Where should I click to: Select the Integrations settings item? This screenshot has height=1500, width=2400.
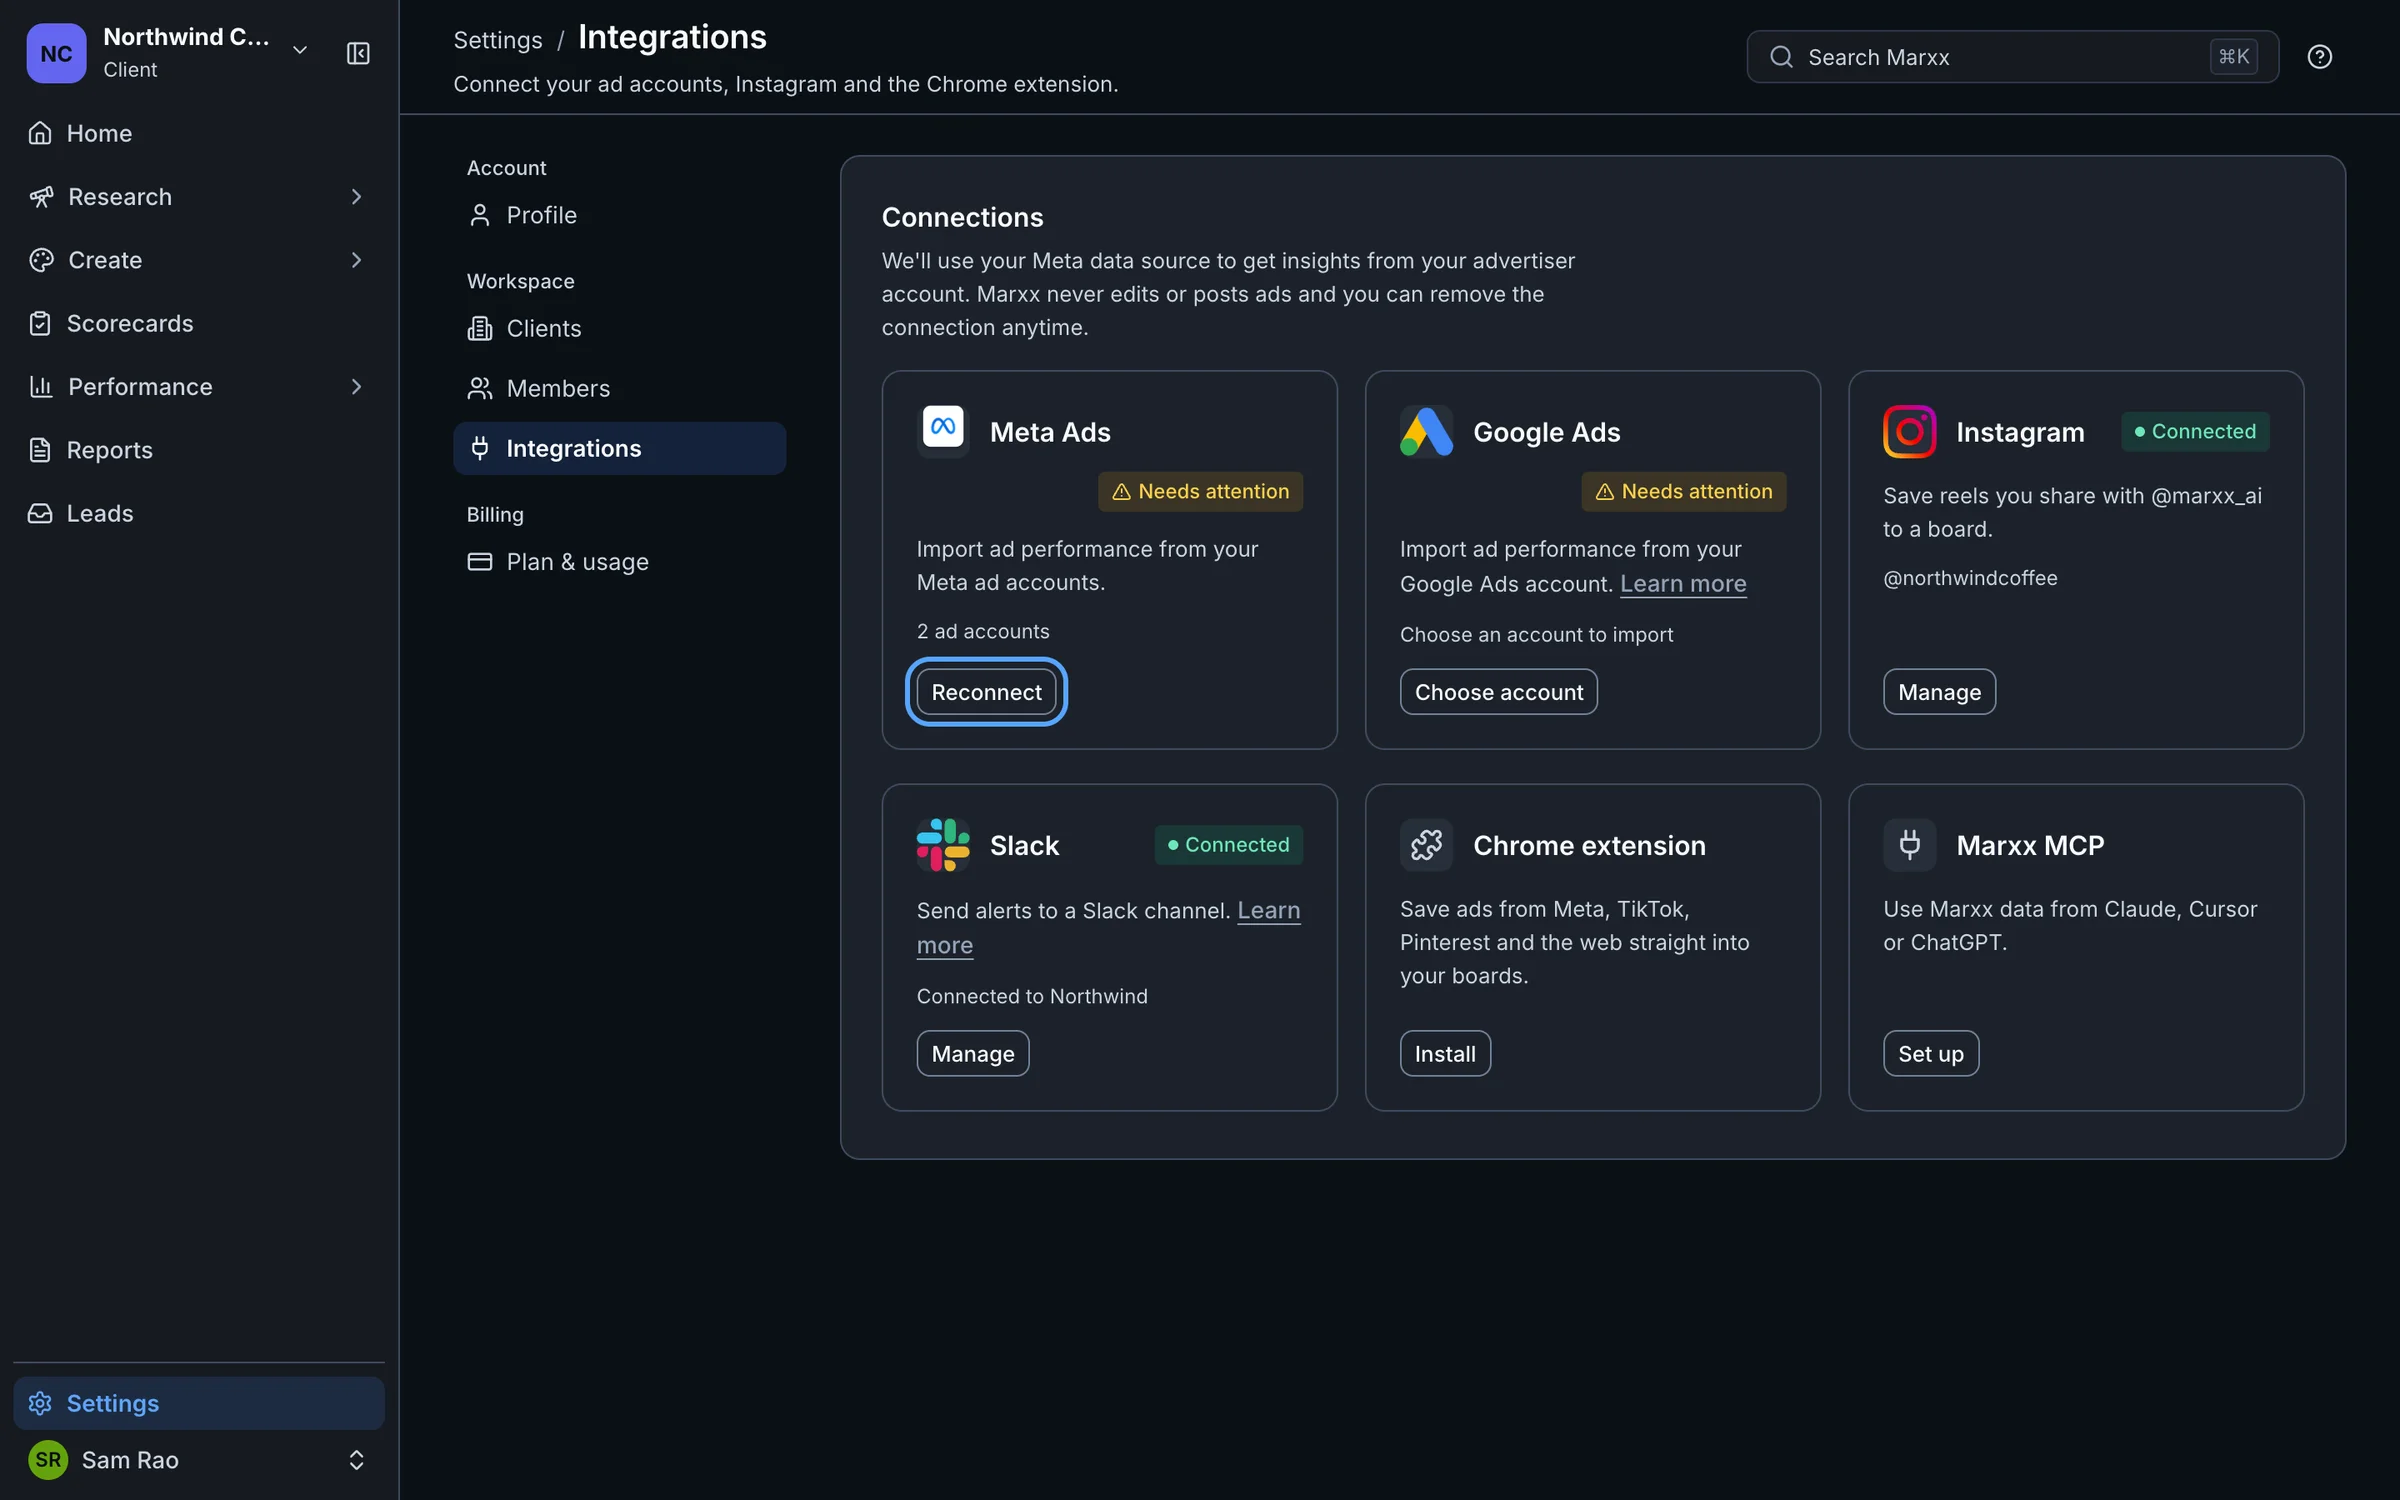point(619,448)
